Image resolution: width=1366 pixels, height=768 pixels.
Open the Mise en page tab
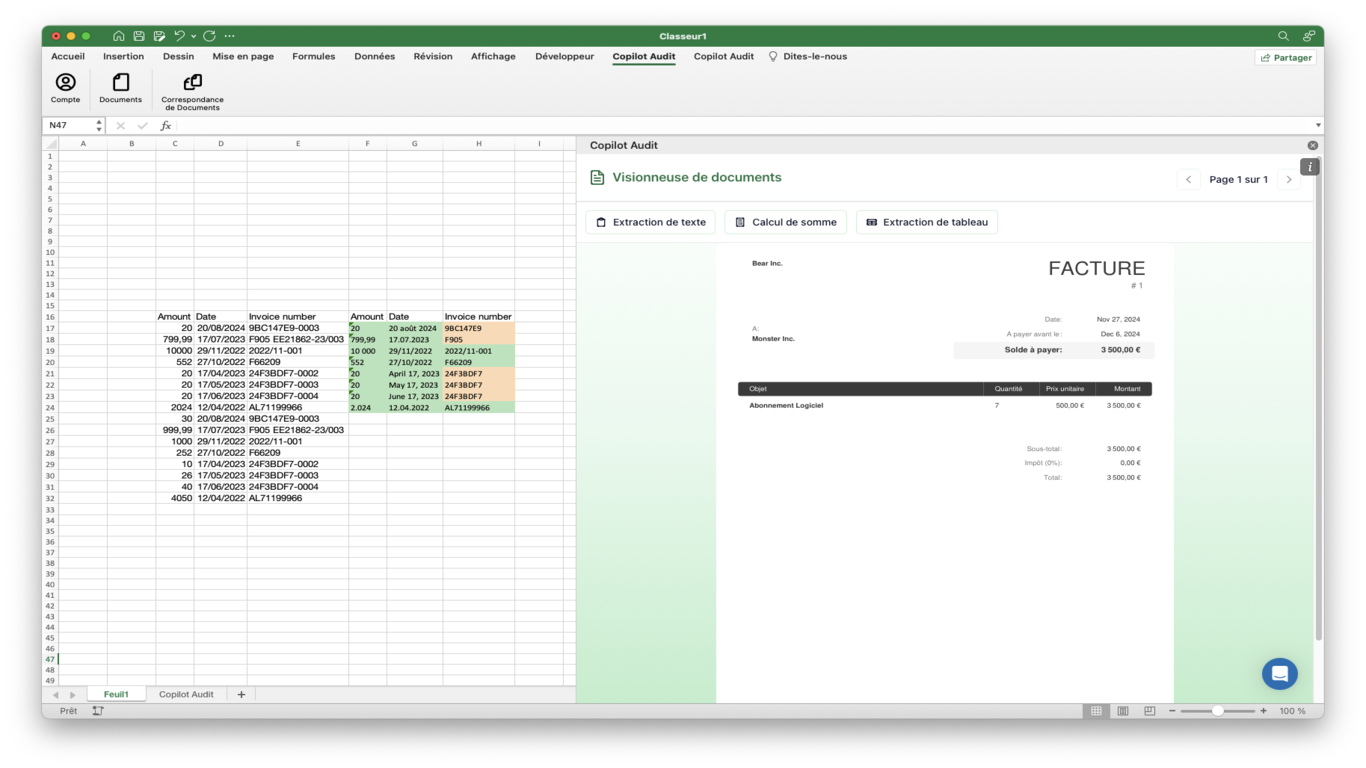click(243, 57)
